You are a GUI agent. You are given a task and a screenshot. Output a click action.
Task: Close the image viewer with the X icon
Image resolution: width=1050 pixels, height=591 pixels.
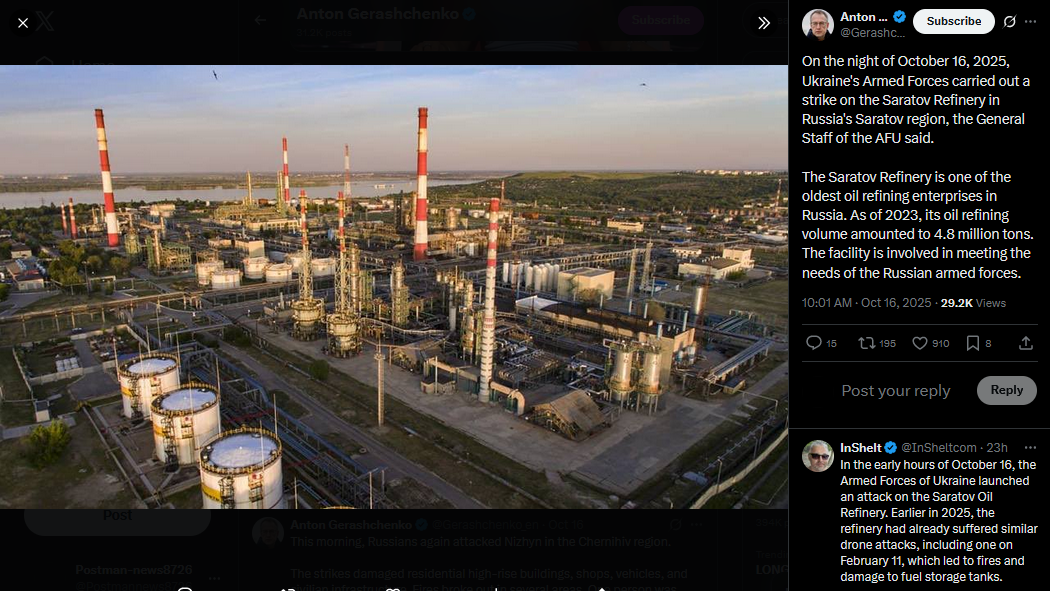coord(23,23)
